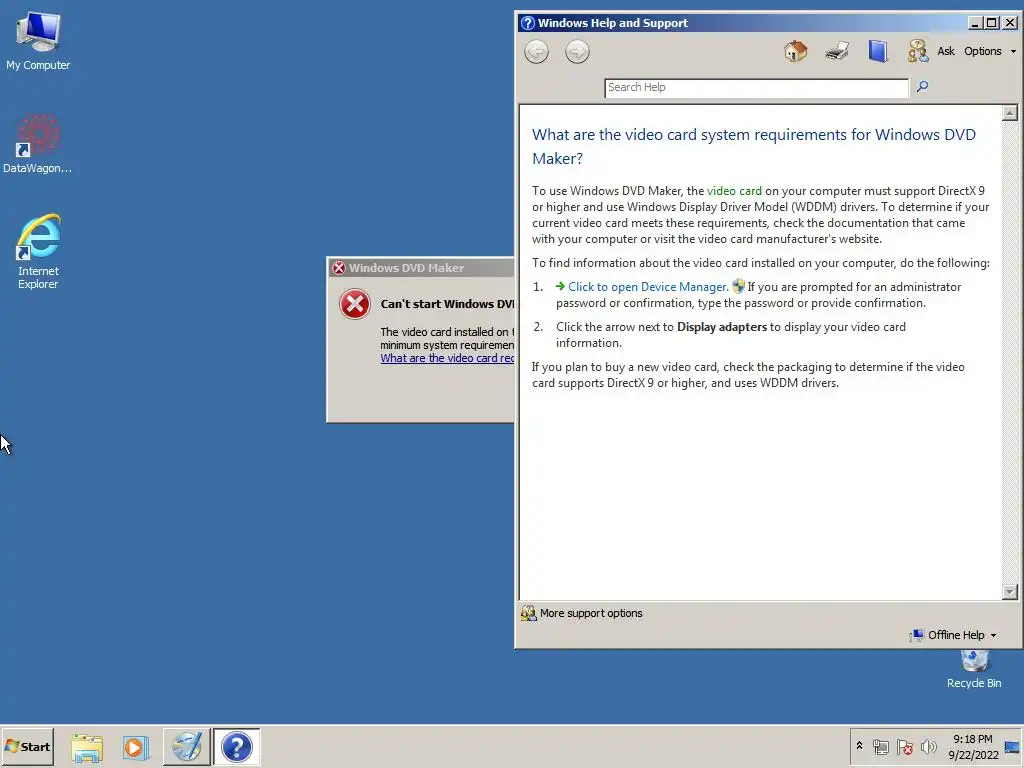Open the clock showing 9:18 PM
Image resolution: width=1024 pixels, height=768 pixels.
tap(973, 747)
